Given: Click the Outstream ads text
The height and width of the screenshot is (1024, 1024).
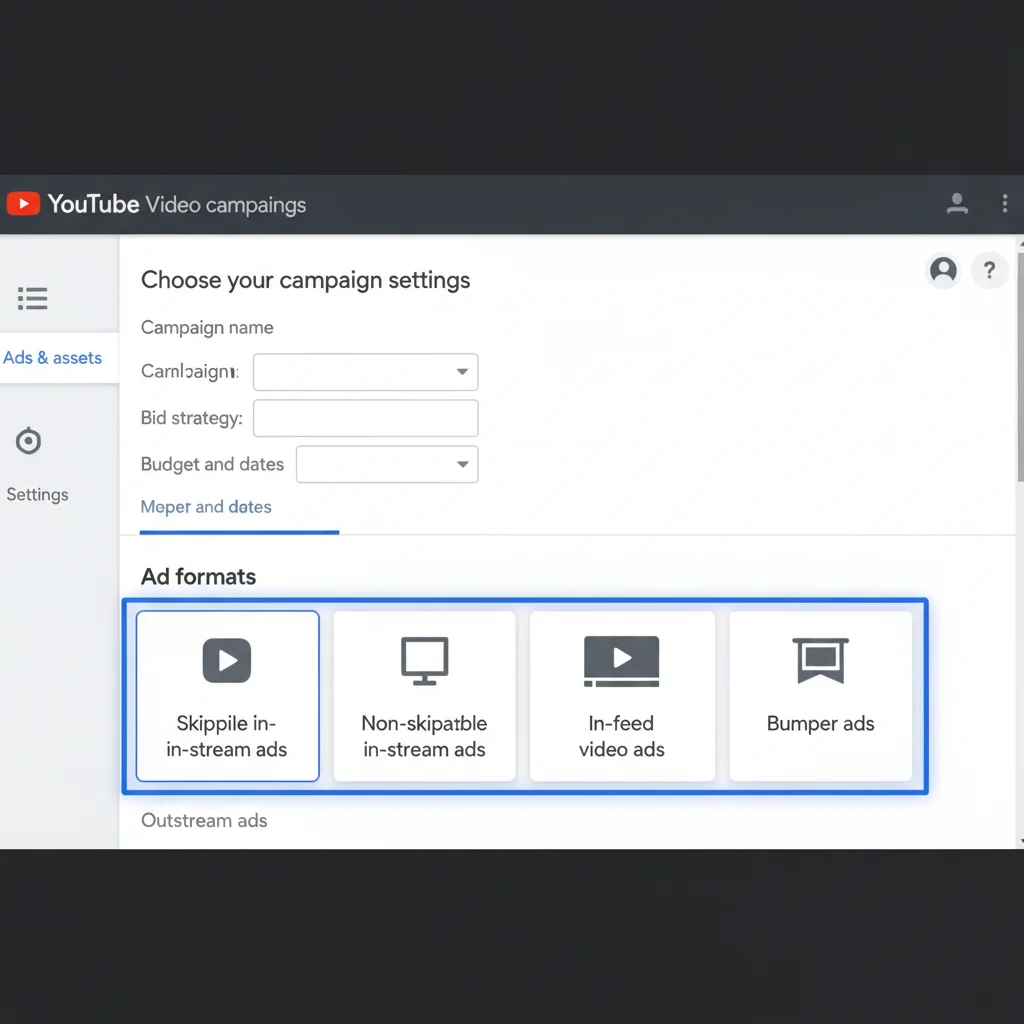Looking at the screenshot, I should coord(204,820).
